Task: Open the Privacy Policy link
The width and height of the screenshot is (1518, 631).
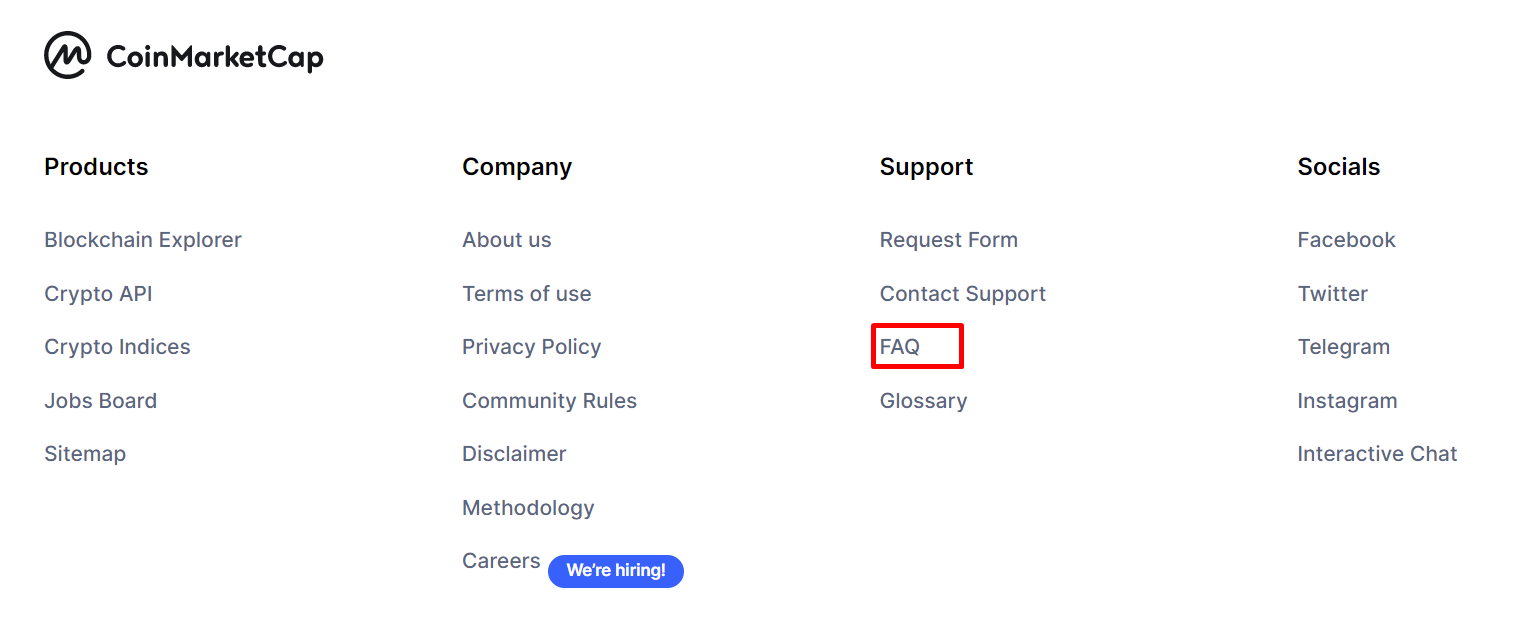Action: point(531,347)
